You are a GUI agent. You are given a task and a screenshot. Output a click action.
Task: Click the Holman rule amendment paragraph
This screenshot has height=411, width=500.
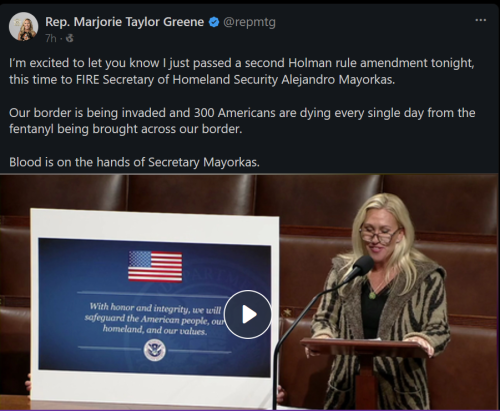[241, 71]
